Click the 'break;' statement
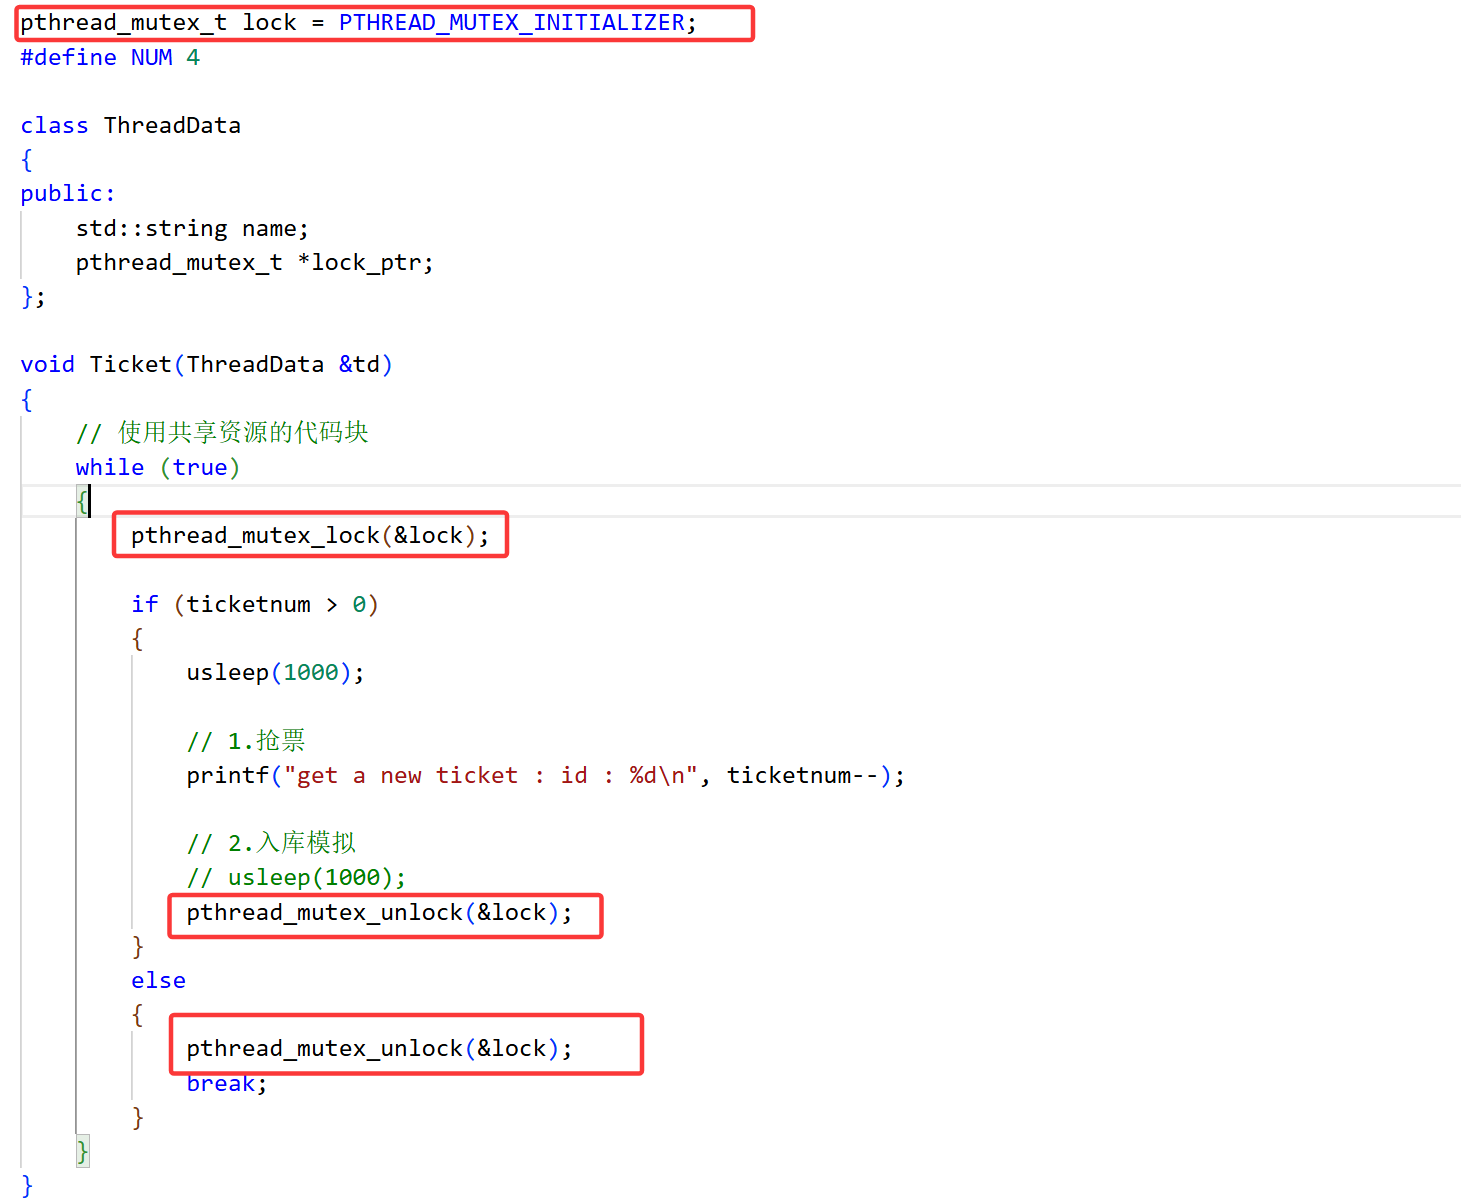The height and width of the screenshot is (1204, 1461). [227, 1083]
